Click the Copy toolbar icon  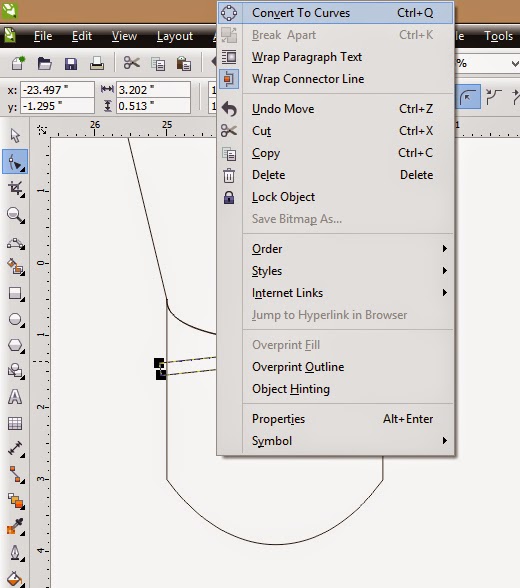(158, 64)
